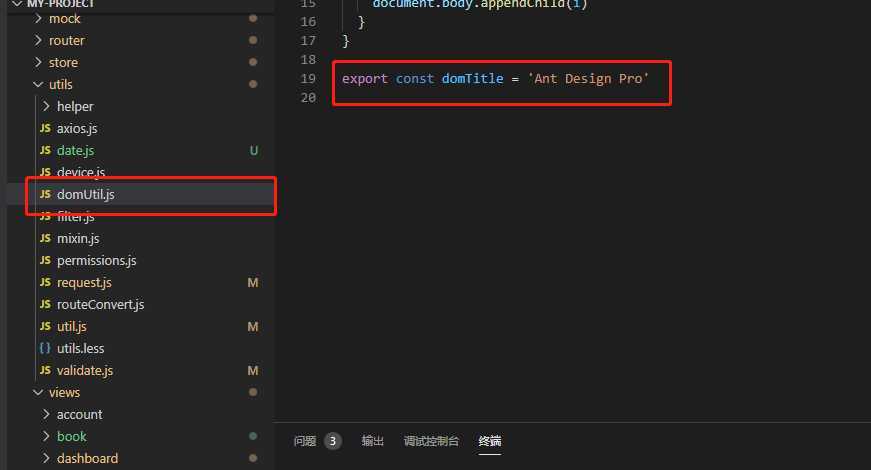Open the domUtil.js file
Viewport: 871px width, 470px height.
[151, 194]
